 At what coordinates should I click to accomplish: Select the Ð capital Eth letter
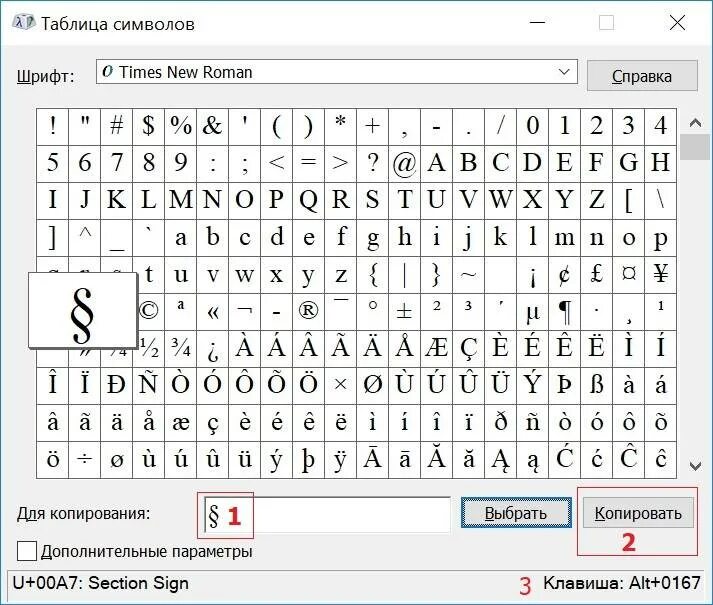click(116, 386)
